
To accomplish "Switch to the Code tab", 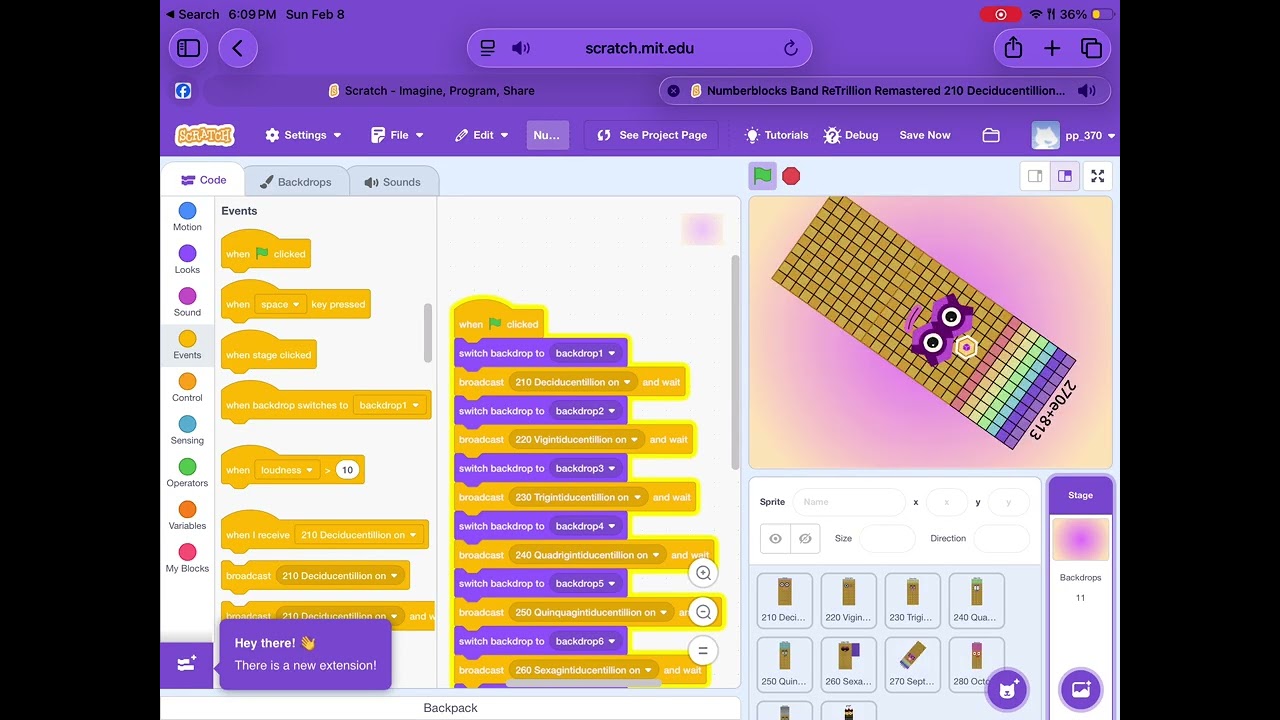I will coord(203,180).
